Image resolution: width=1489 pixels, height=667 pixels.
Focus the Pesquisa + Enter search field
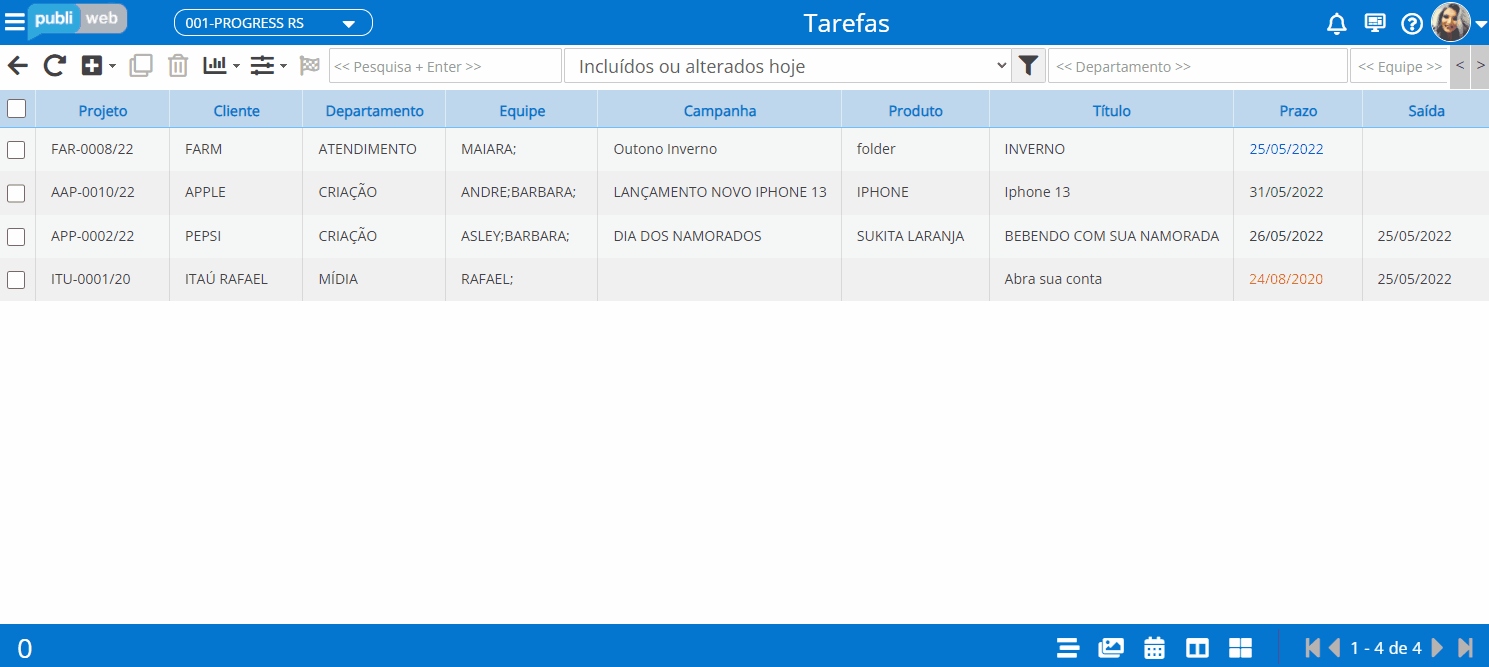point(445,66)
